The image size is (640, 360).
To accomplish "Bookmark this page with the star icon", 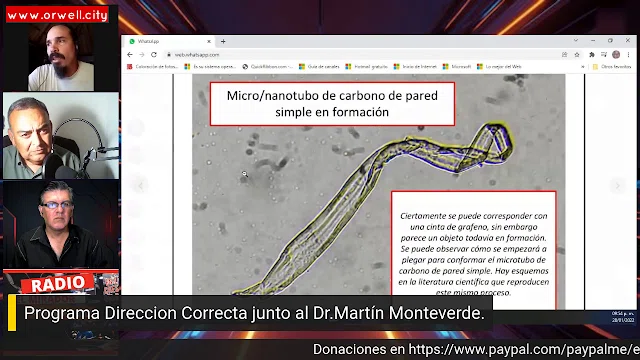I will (577, 55).
